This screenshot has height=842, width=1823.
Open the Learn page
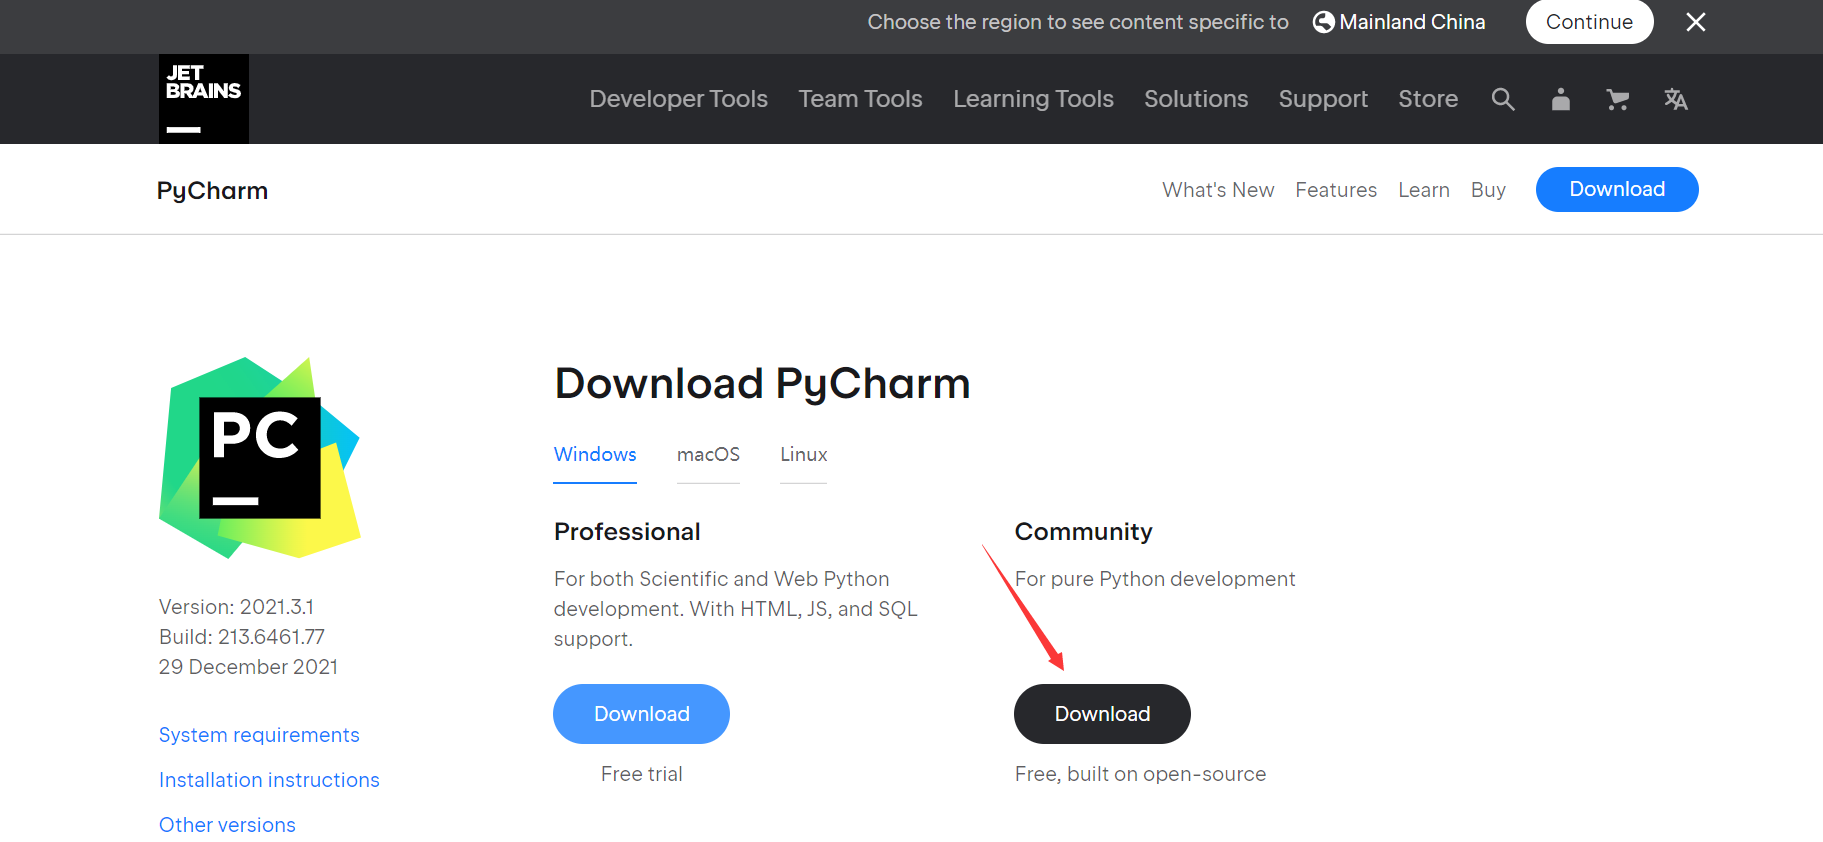tap(1424, 190)
